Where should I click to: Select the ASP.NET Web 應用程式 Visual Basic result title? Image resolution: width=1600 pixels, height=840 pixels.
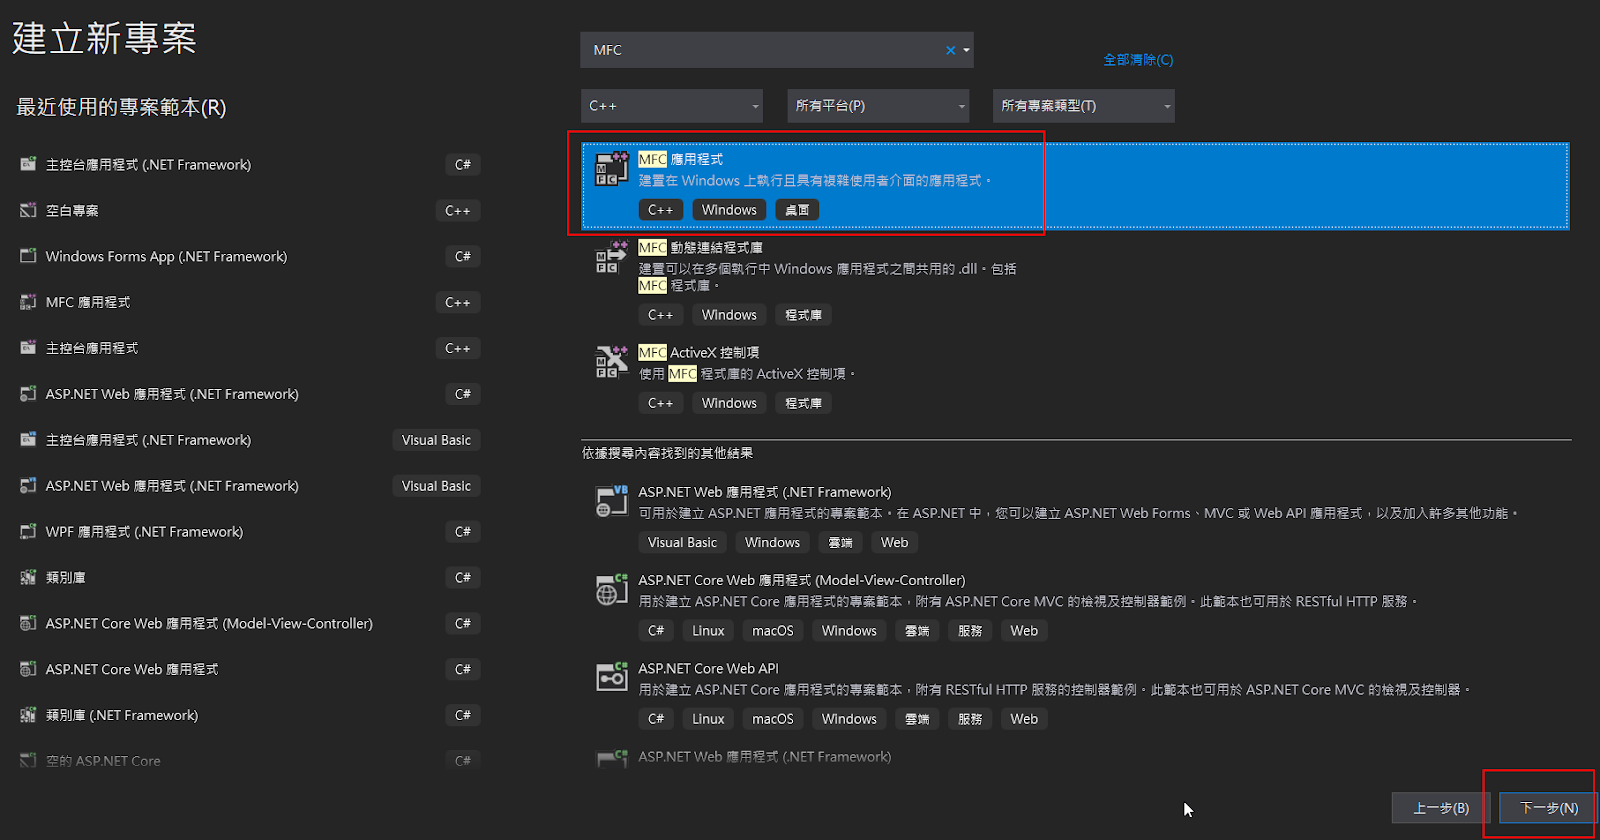click(764, 492)
